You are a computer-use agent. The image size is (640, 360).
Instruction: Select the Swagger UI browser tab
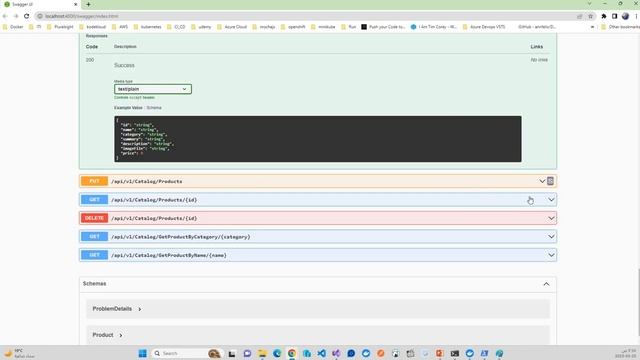pyautogui.click(x=40, y=4)
